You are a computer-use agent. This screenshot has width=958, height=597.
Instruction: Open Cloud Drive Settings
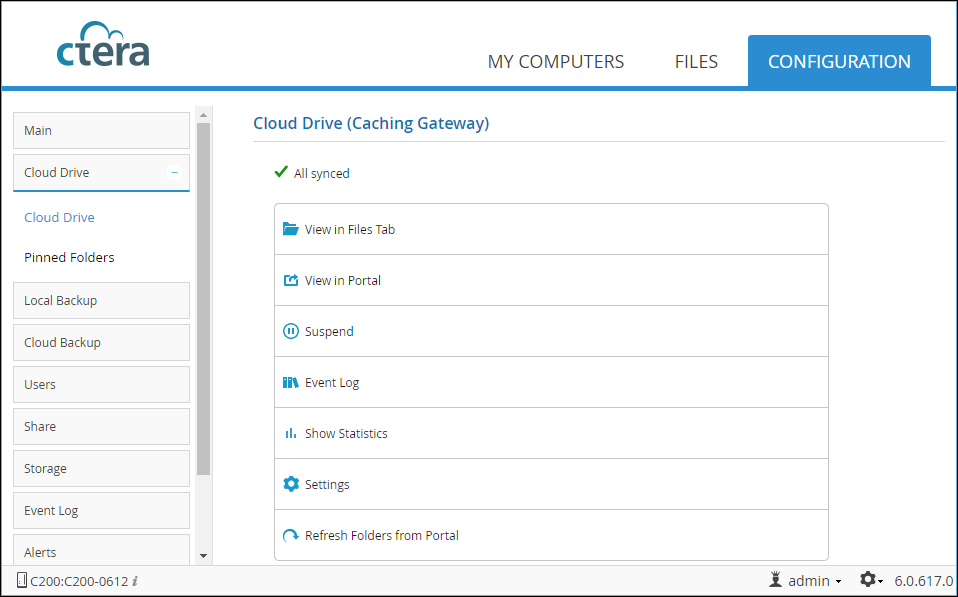coord(552,484)
